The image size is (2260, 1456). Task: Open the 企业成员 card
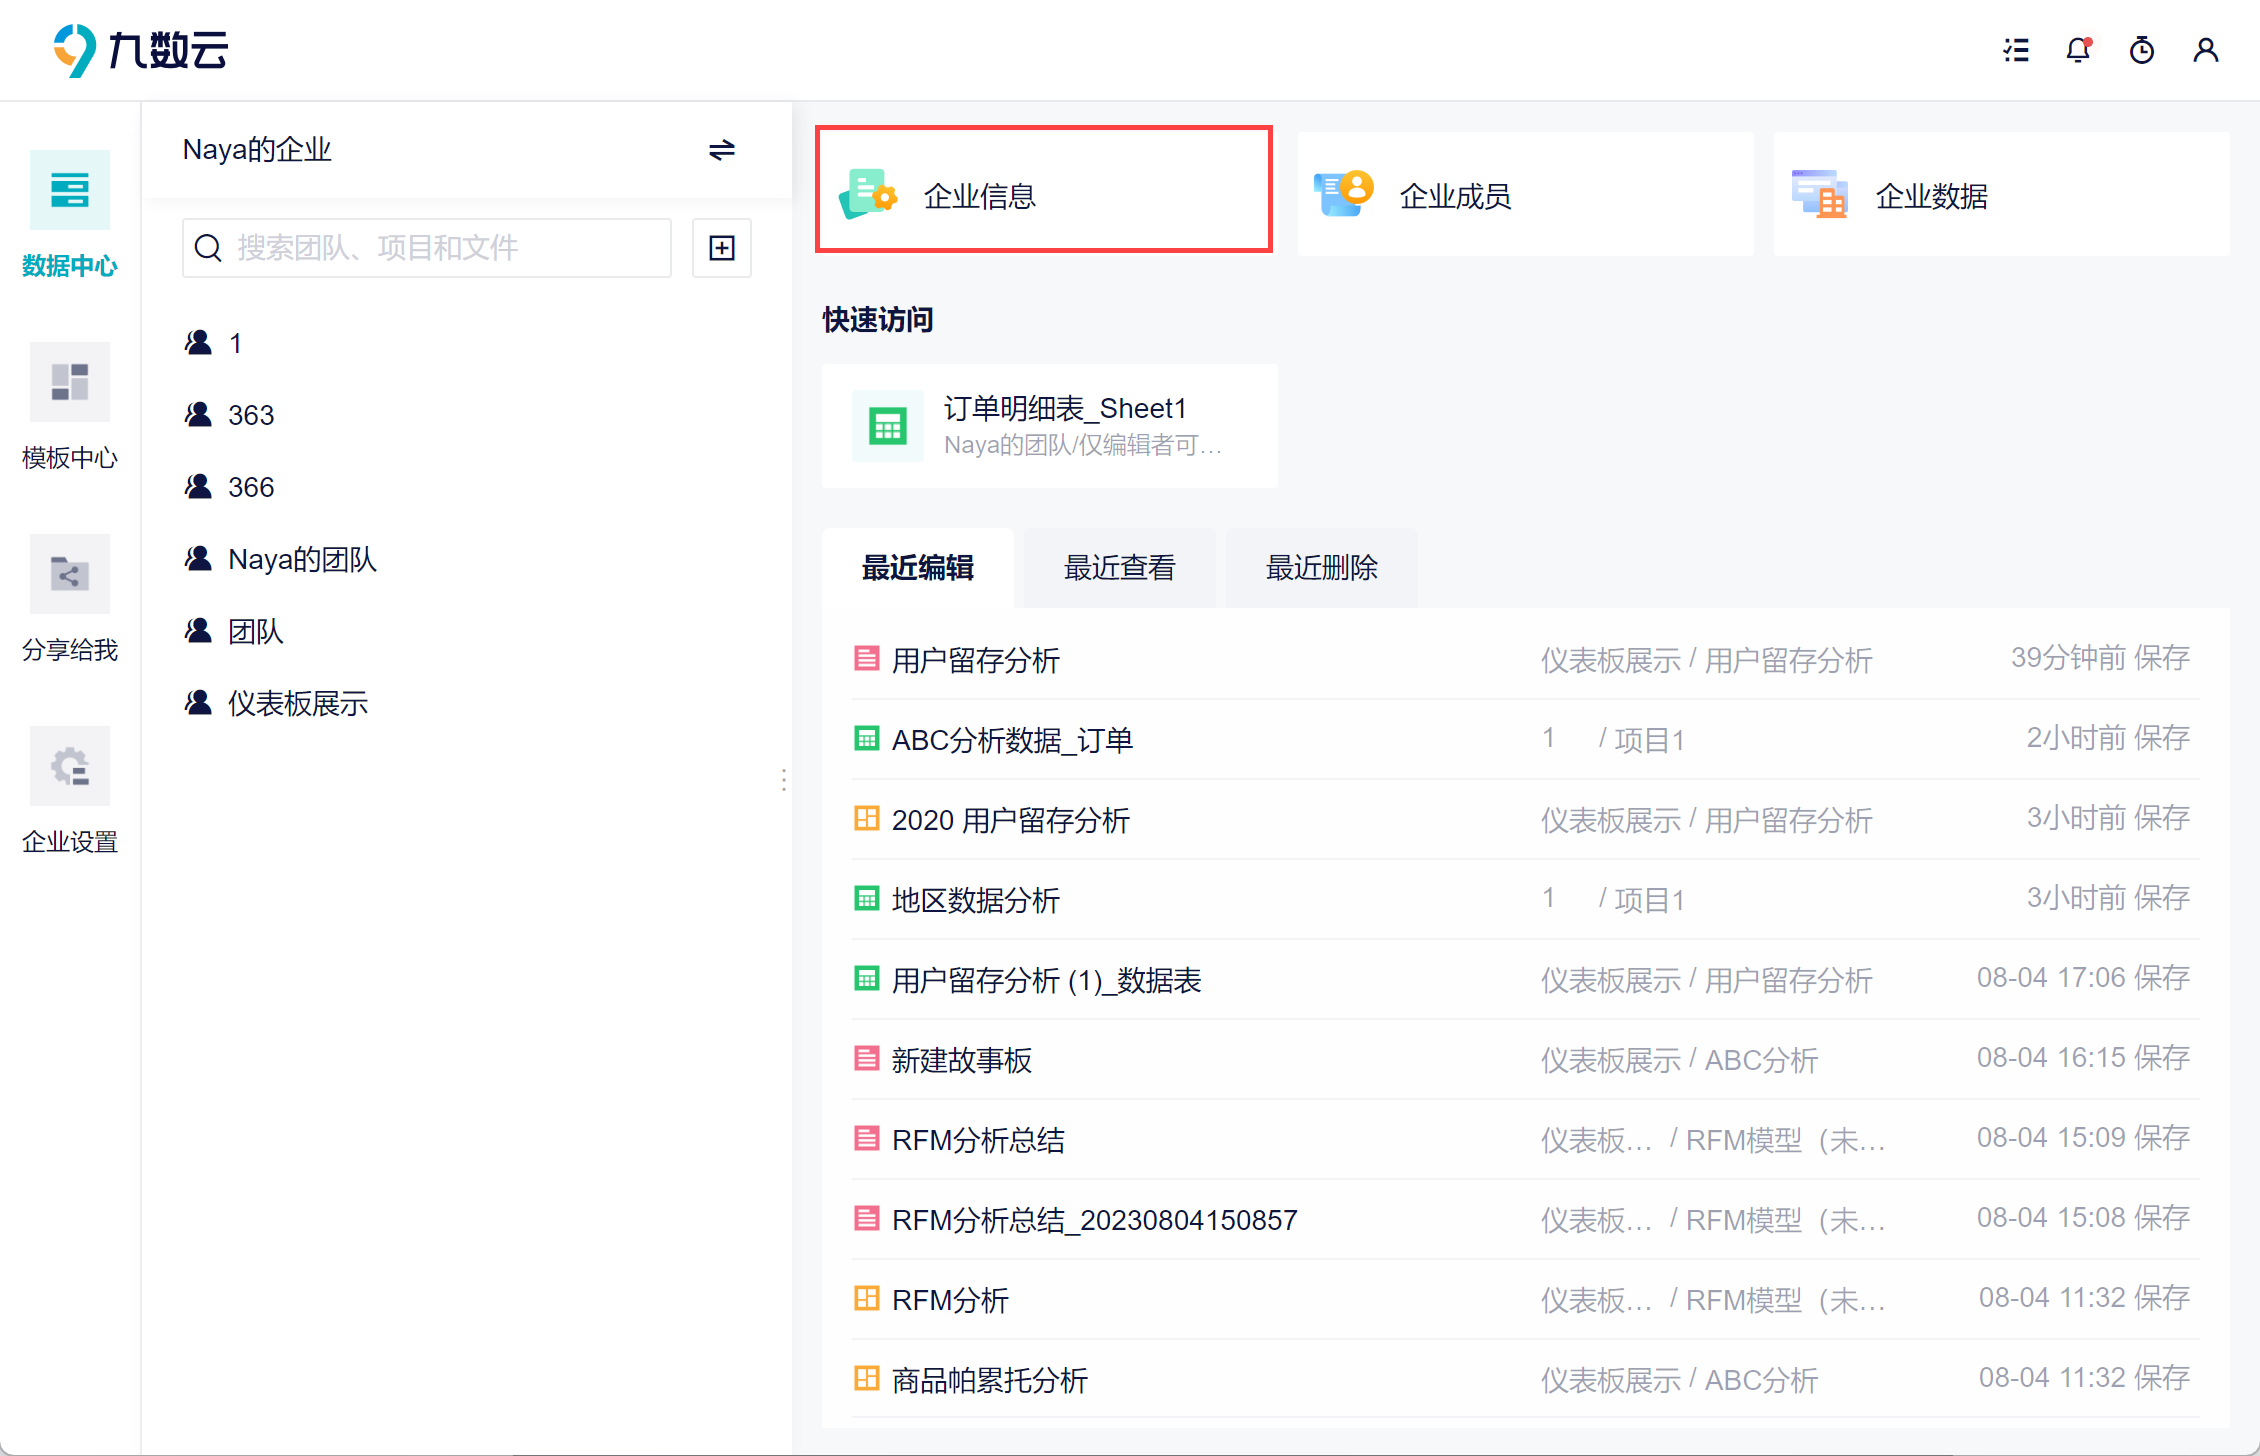[1524, 195]
